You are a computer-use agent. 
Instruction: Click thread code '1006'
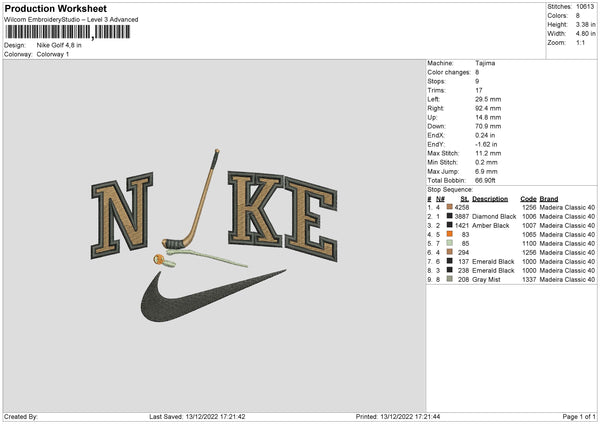[x=529, y=217]
